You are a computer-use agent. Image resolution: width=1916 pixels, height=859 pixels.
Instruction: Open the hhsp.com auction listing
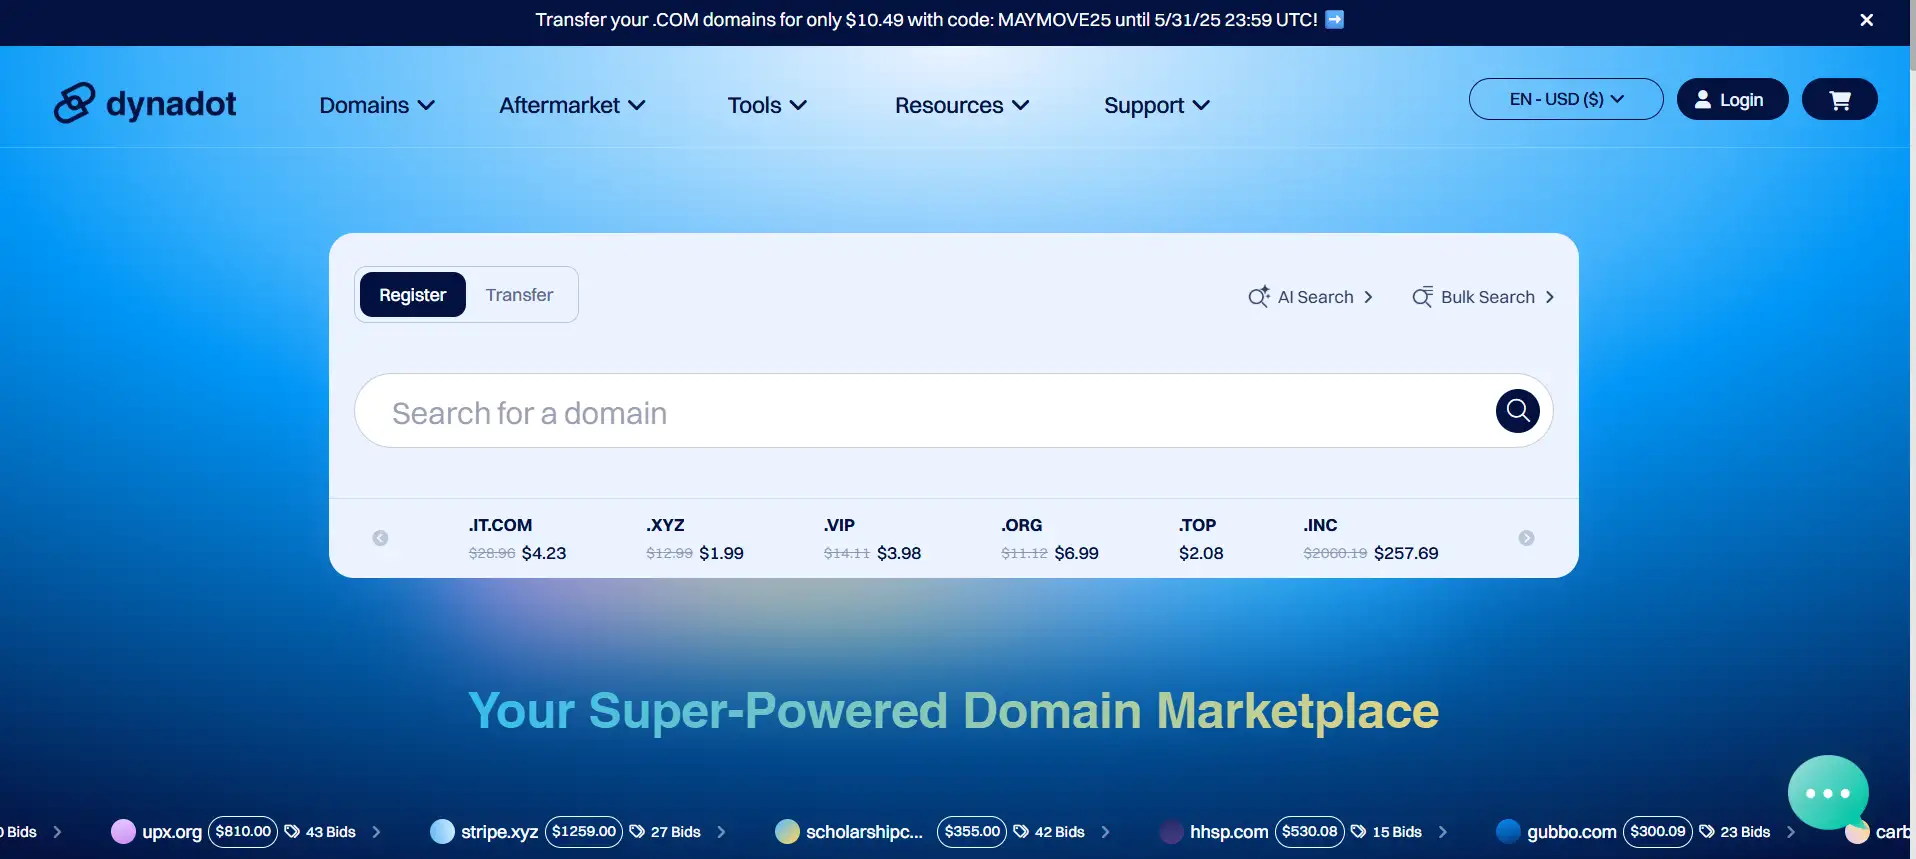click(1229, 832)
